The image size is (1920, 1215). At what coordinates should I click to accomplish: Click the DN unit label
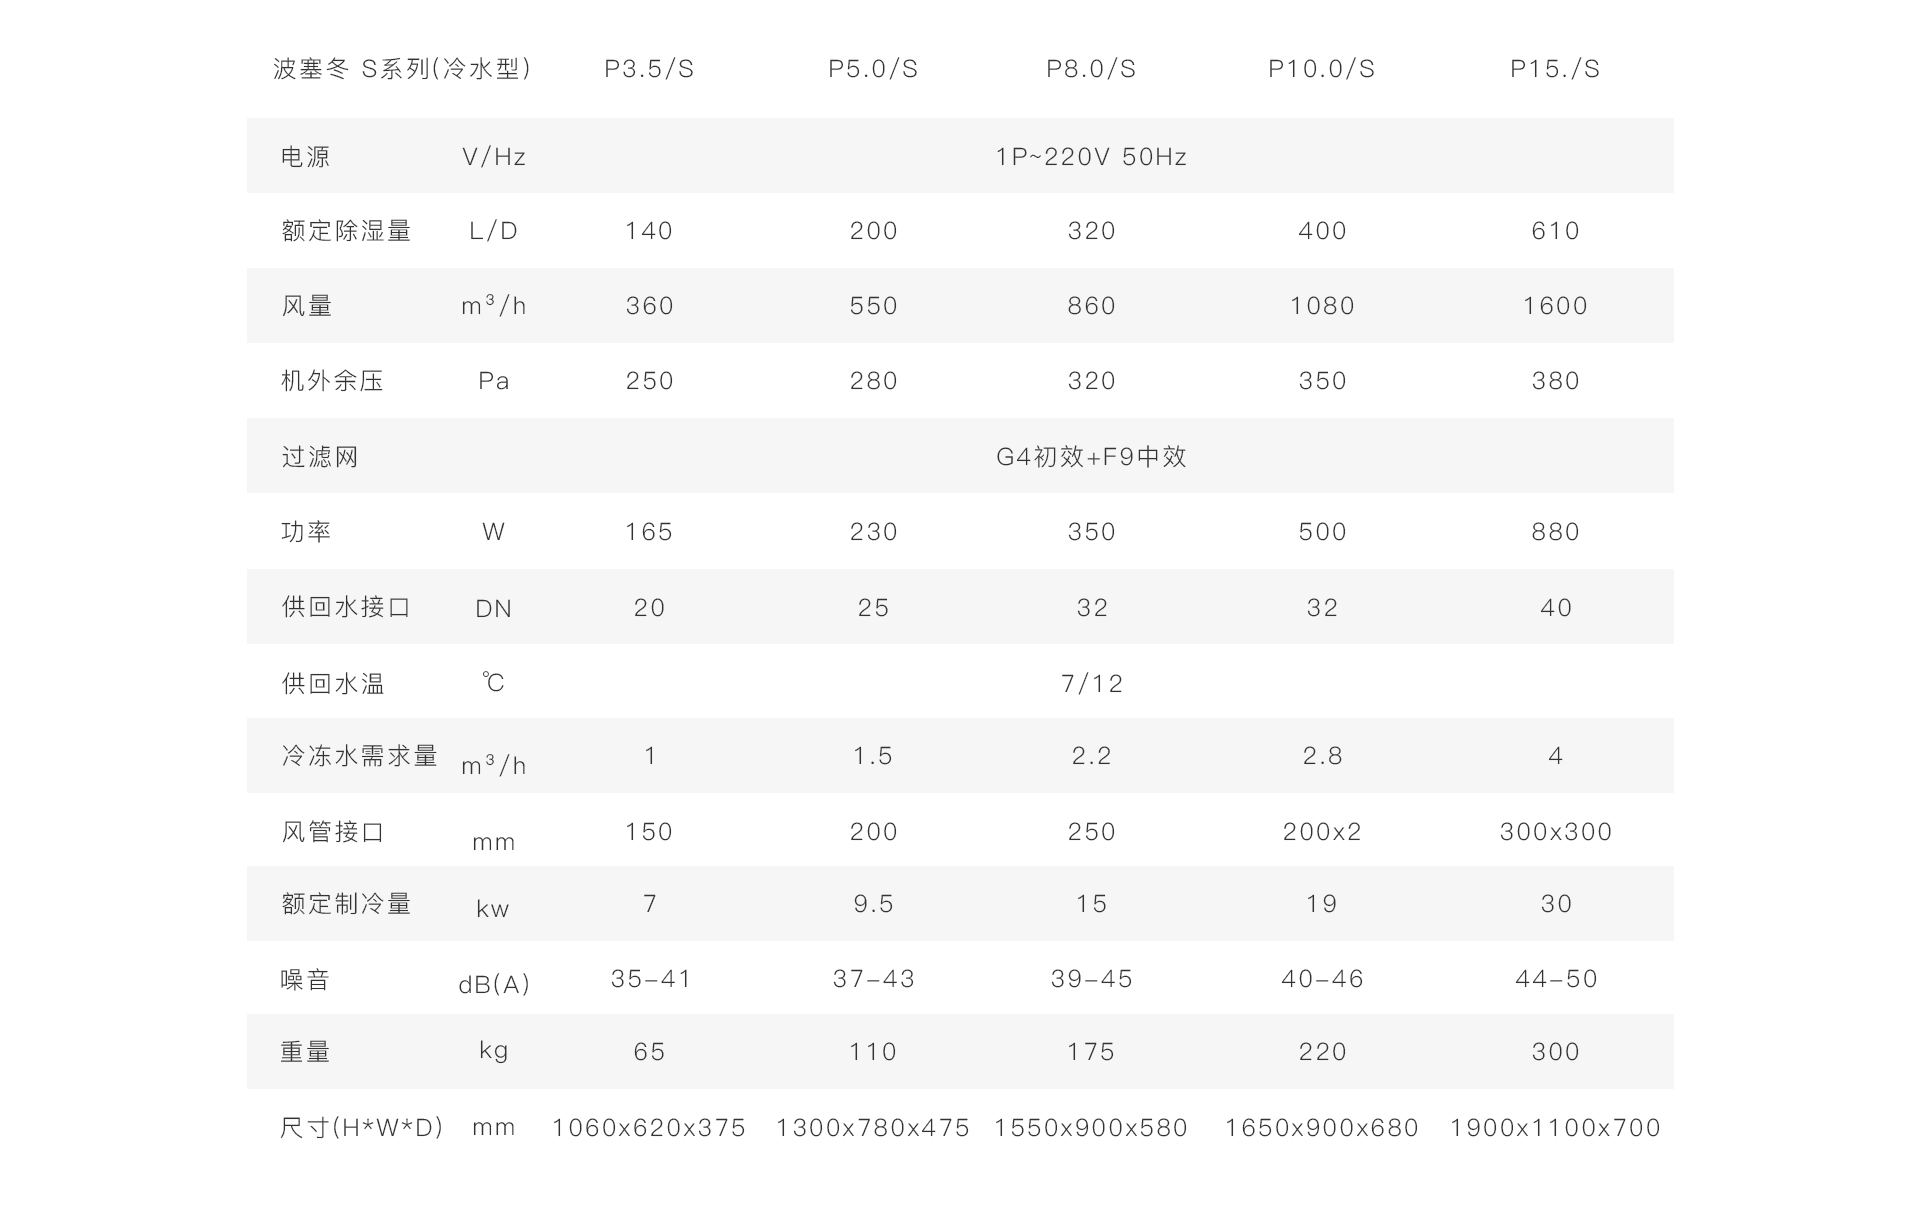[x=494, y=609]
